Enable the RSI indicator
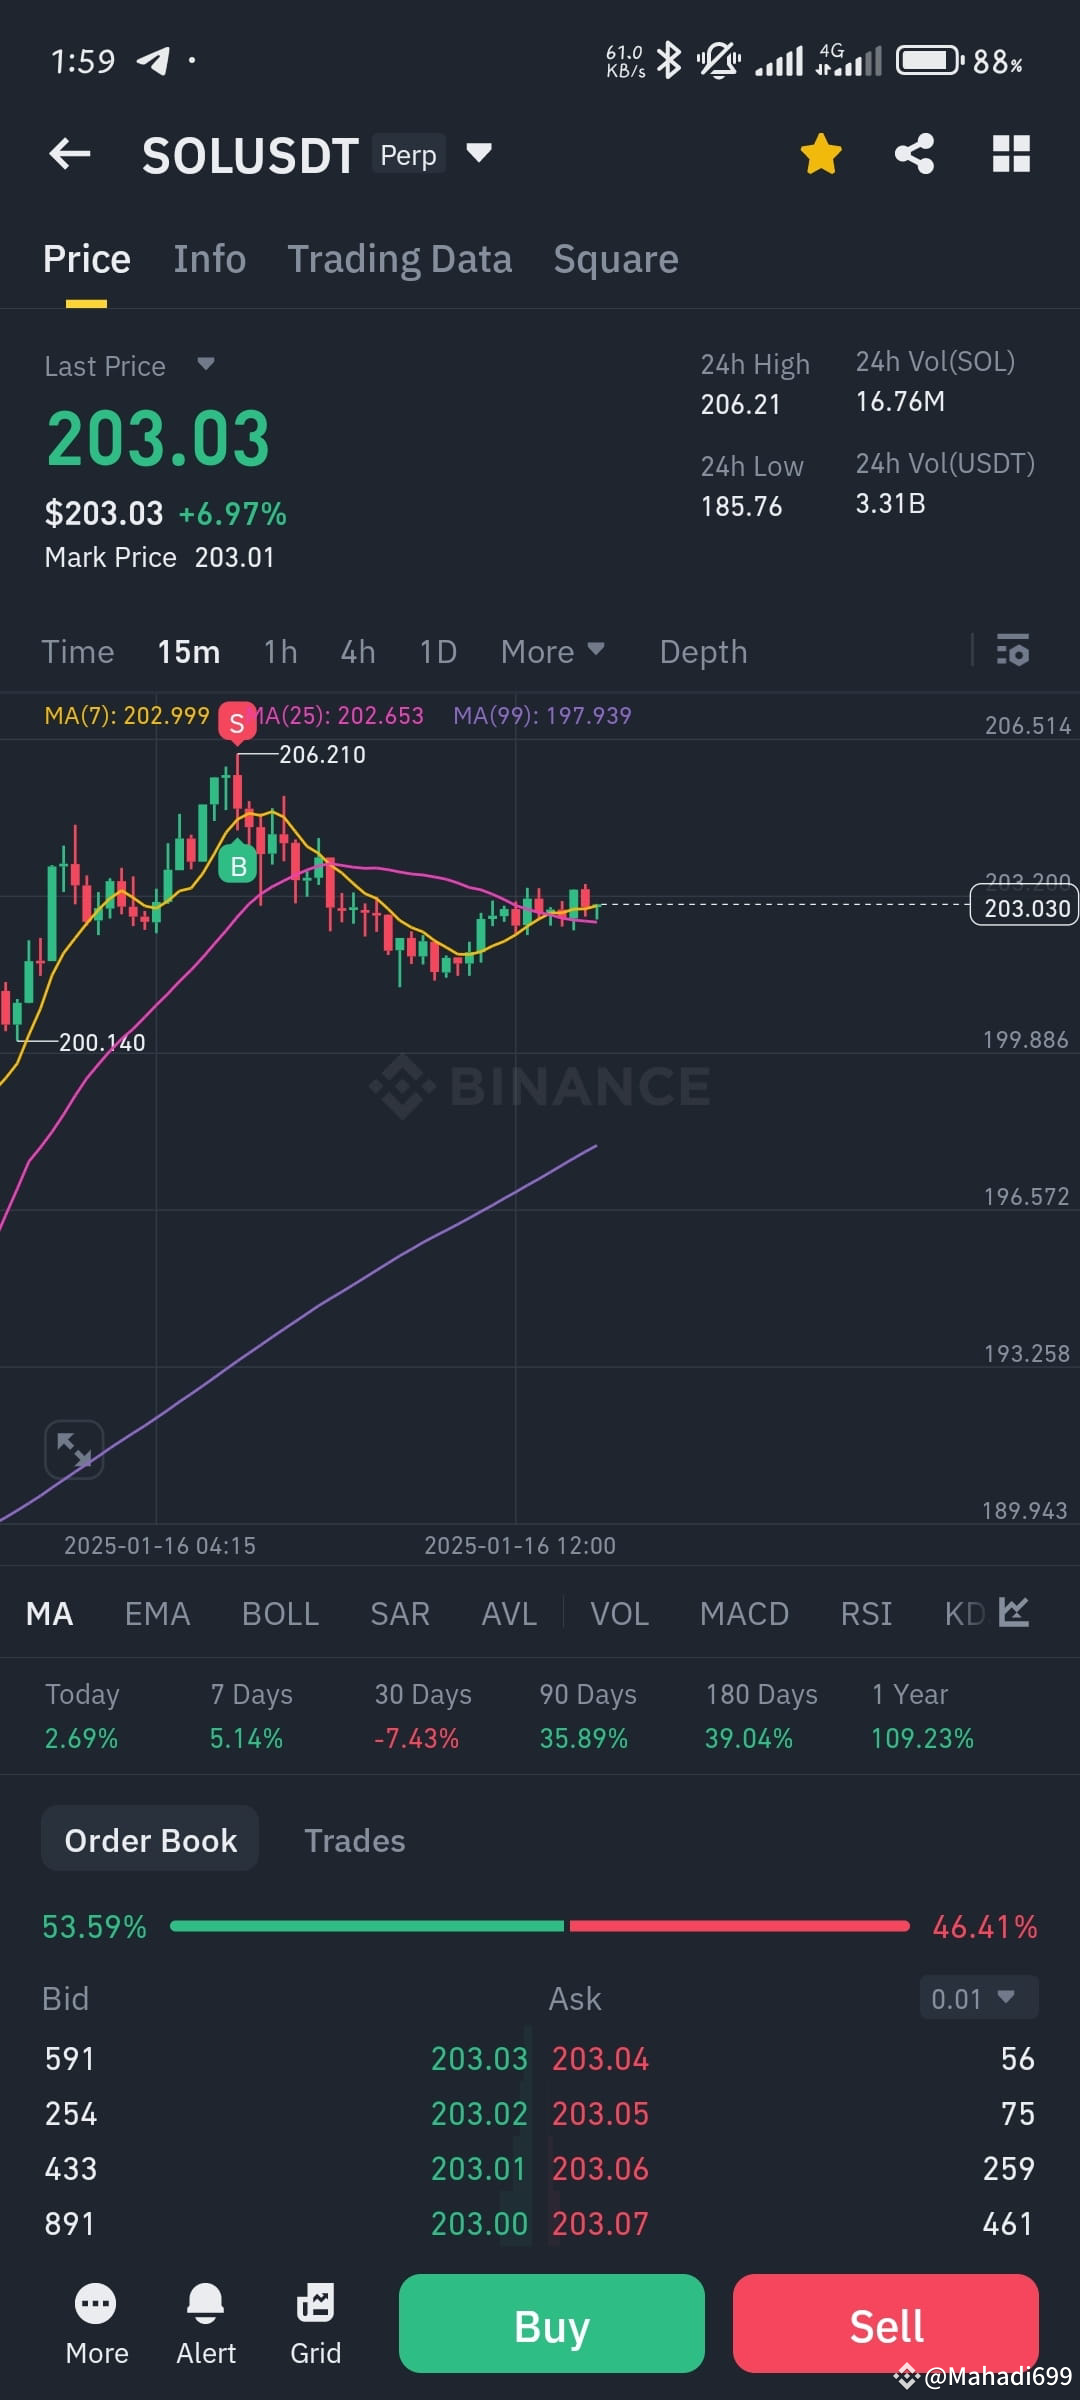This screenshot has height=2400, width=1080. point(866,1613)
